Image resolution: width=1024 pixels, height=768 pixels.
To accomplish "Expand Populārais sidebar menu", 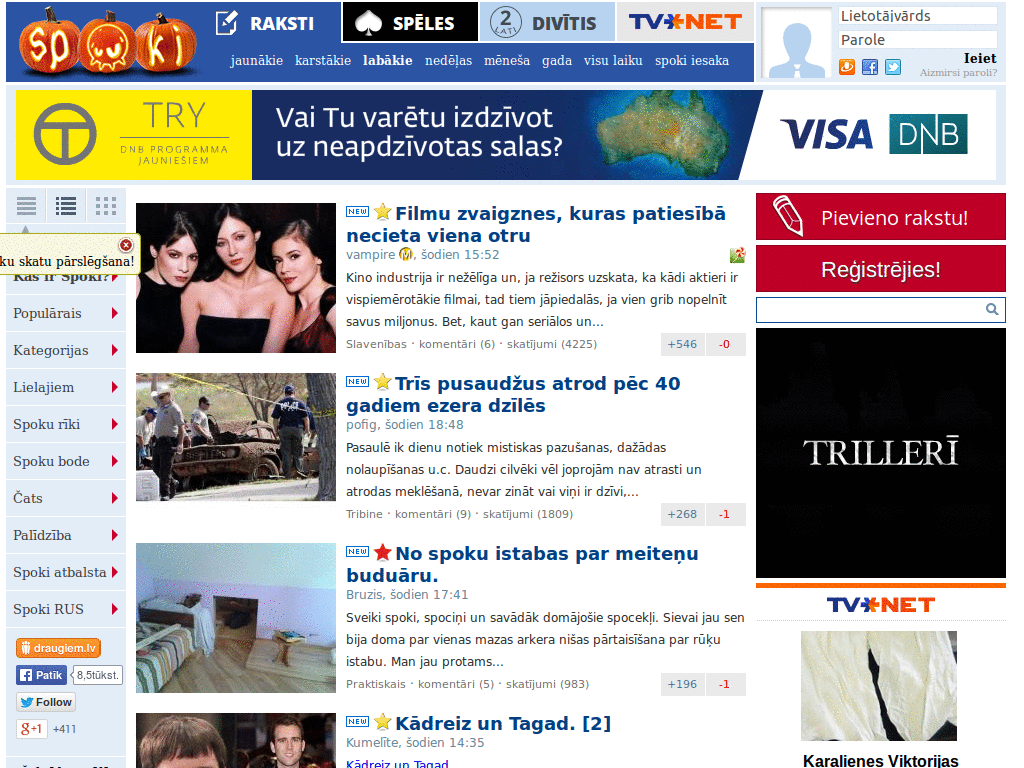I will pyautogui.click(x=66, y=313).
